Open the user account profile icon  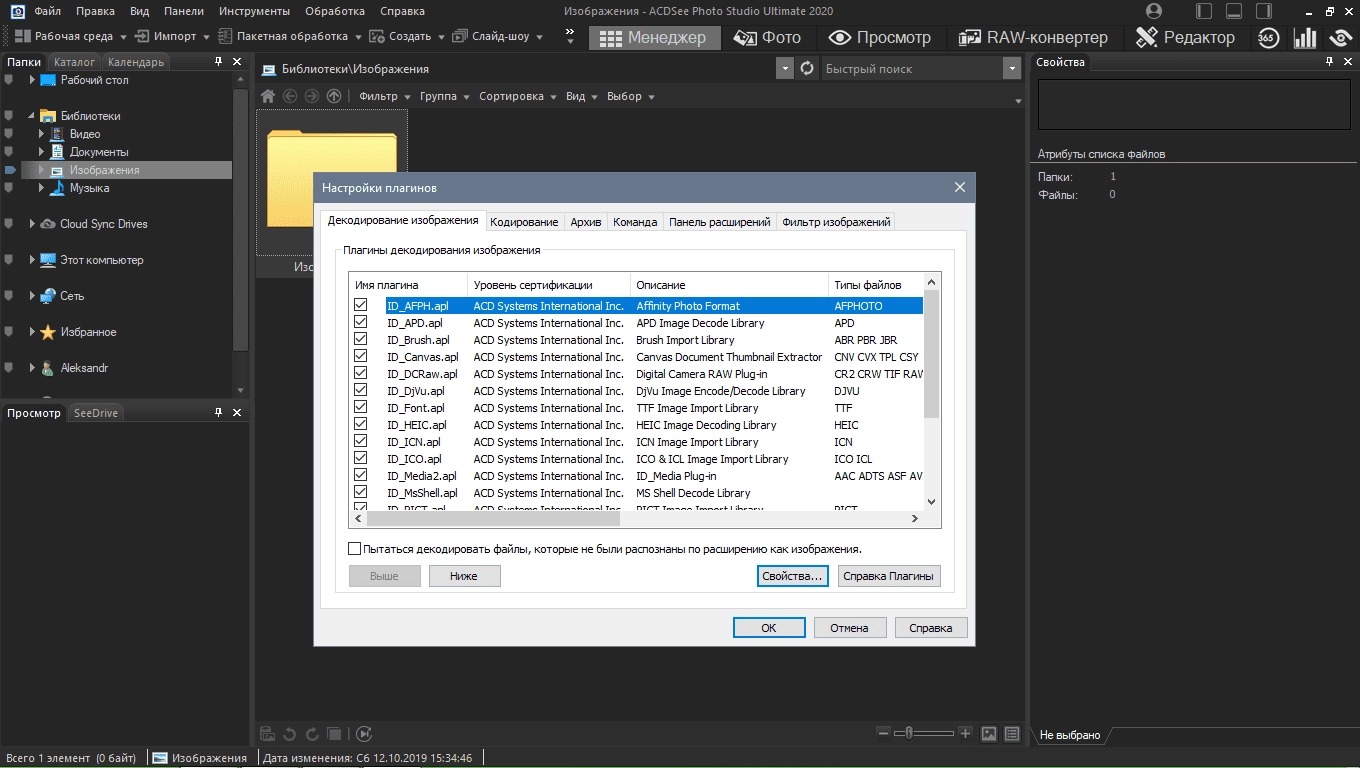point(1154,11)
